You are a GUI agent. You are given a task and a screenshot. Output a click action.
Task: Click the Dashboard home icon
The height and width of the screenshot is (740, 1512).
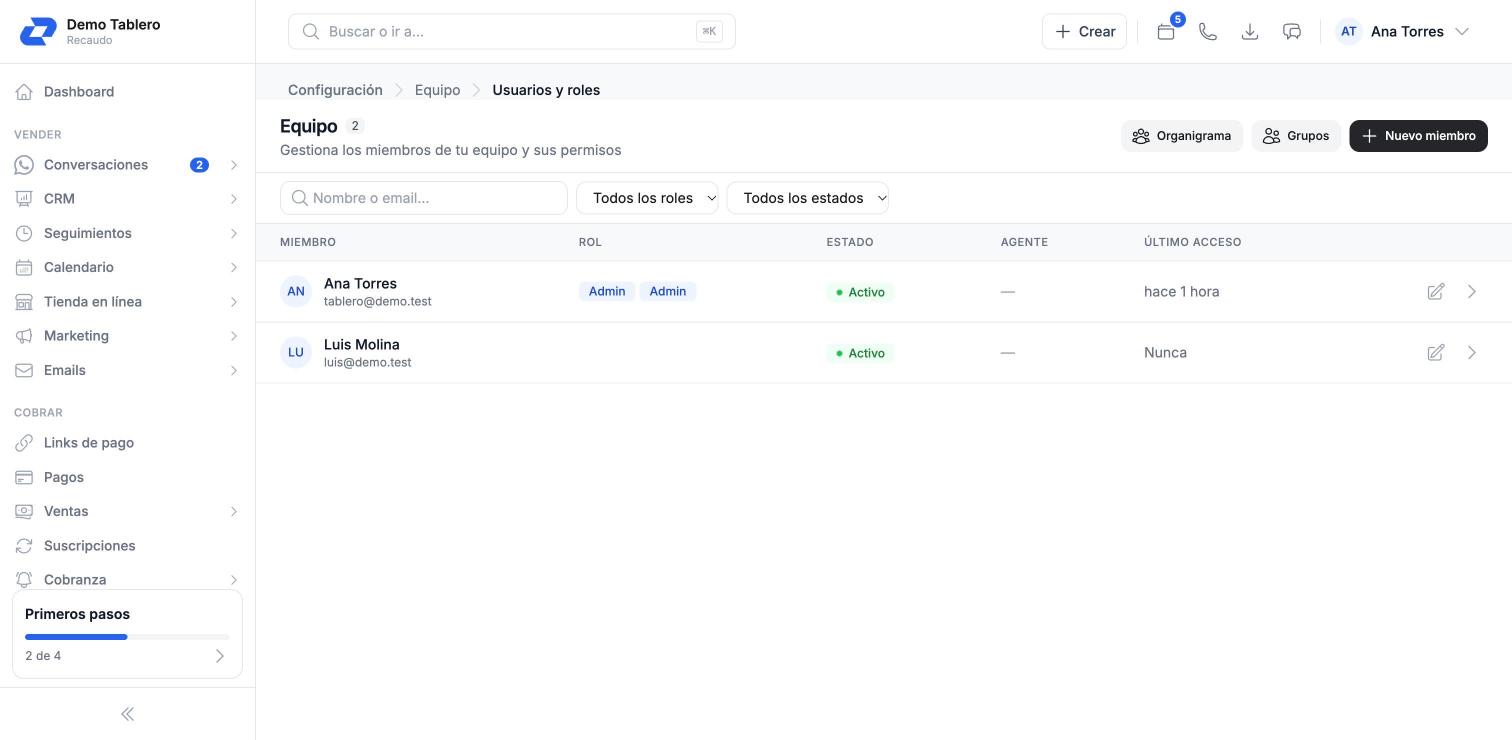24,92
